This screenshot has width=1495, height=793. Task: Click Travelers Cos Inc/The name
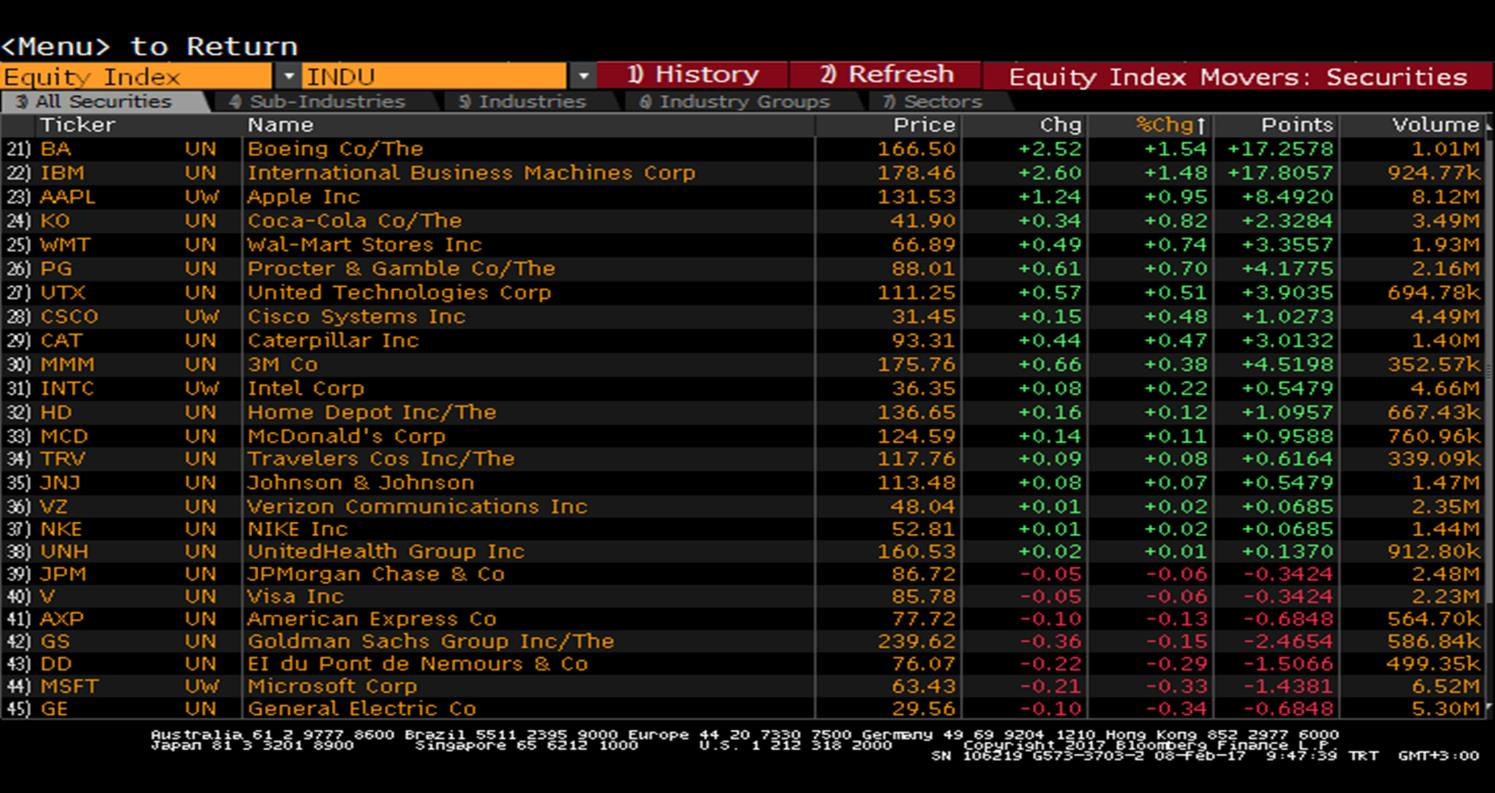coord(380,459)
